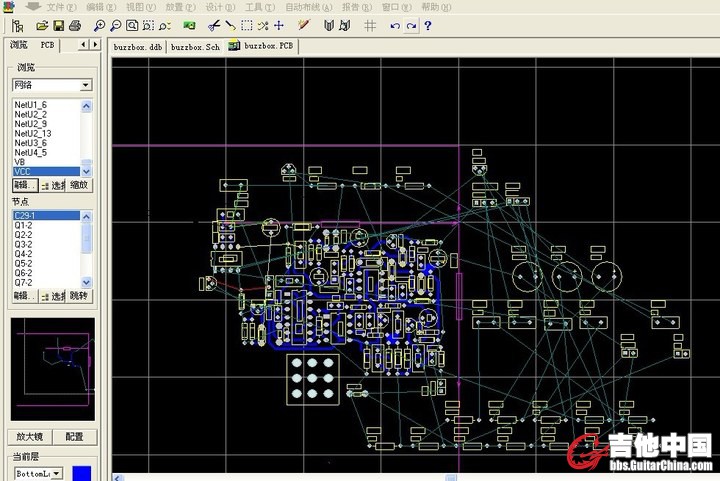This screenshot has height=481, width=720.
Task: Click the blue current layer color swatch
Action: coord(82,473)
